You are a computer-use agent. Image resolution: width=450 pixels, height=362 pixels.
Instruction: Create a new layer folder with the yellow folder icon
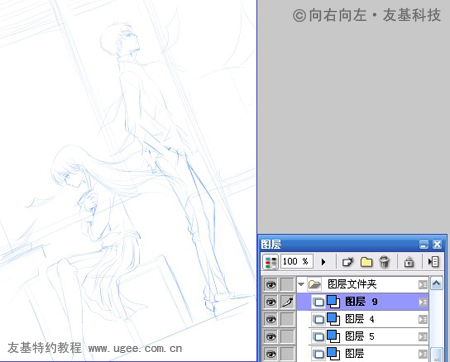[x=366, y=262]
